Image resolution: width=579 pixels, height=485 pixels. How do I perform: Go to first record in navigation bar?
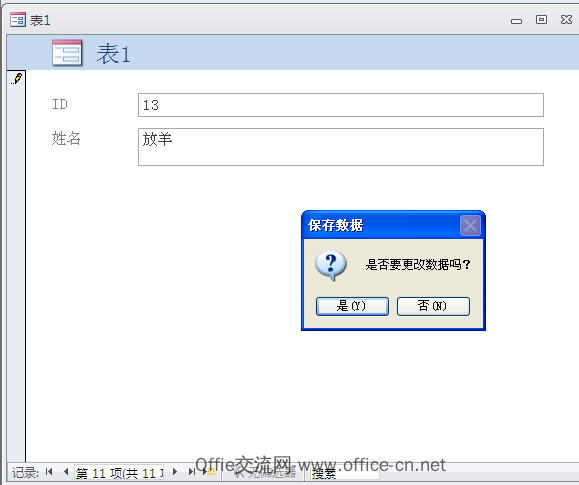tap(49, 472)
